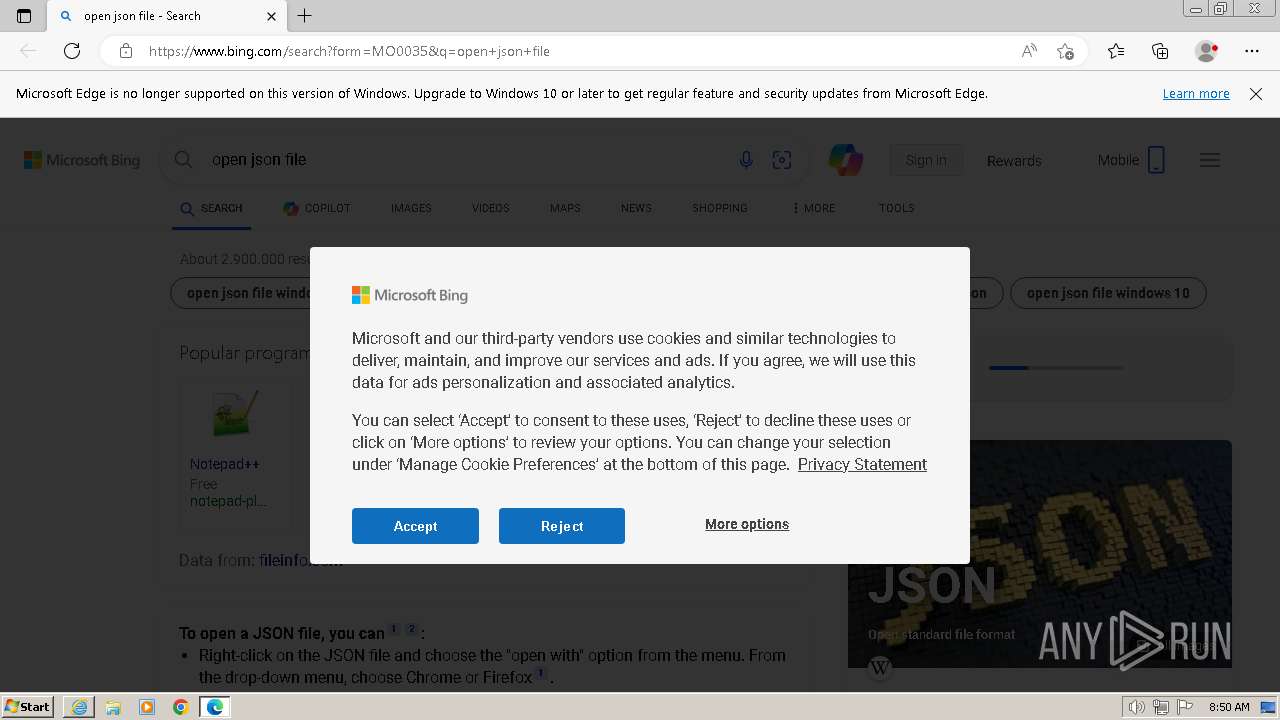The height and width of the screenshot is (720, 1280).
Task: Click the Sign in button
Action: click(x=926, y=160)
